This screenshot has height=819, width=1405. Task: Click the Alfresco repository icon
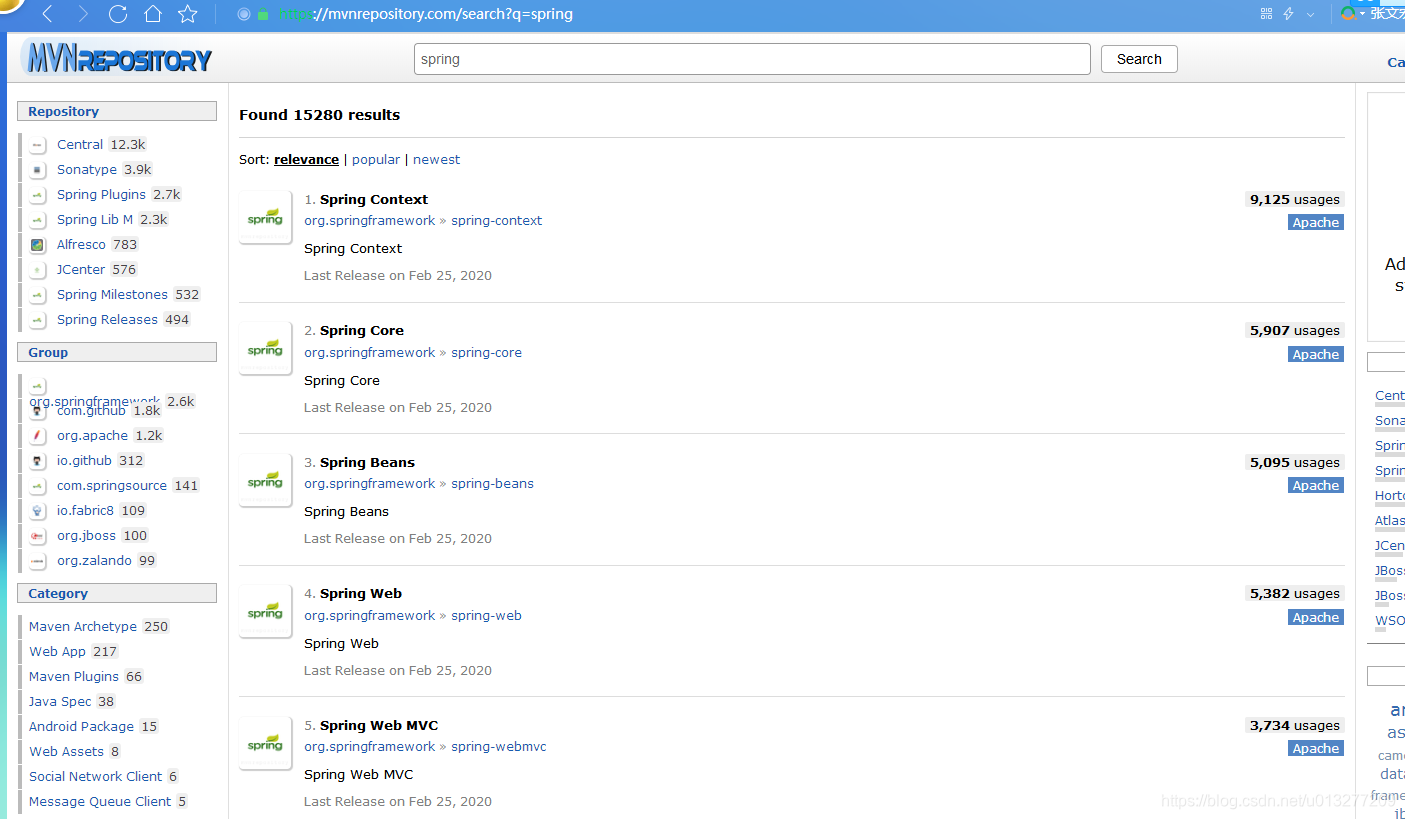[37, 245]
